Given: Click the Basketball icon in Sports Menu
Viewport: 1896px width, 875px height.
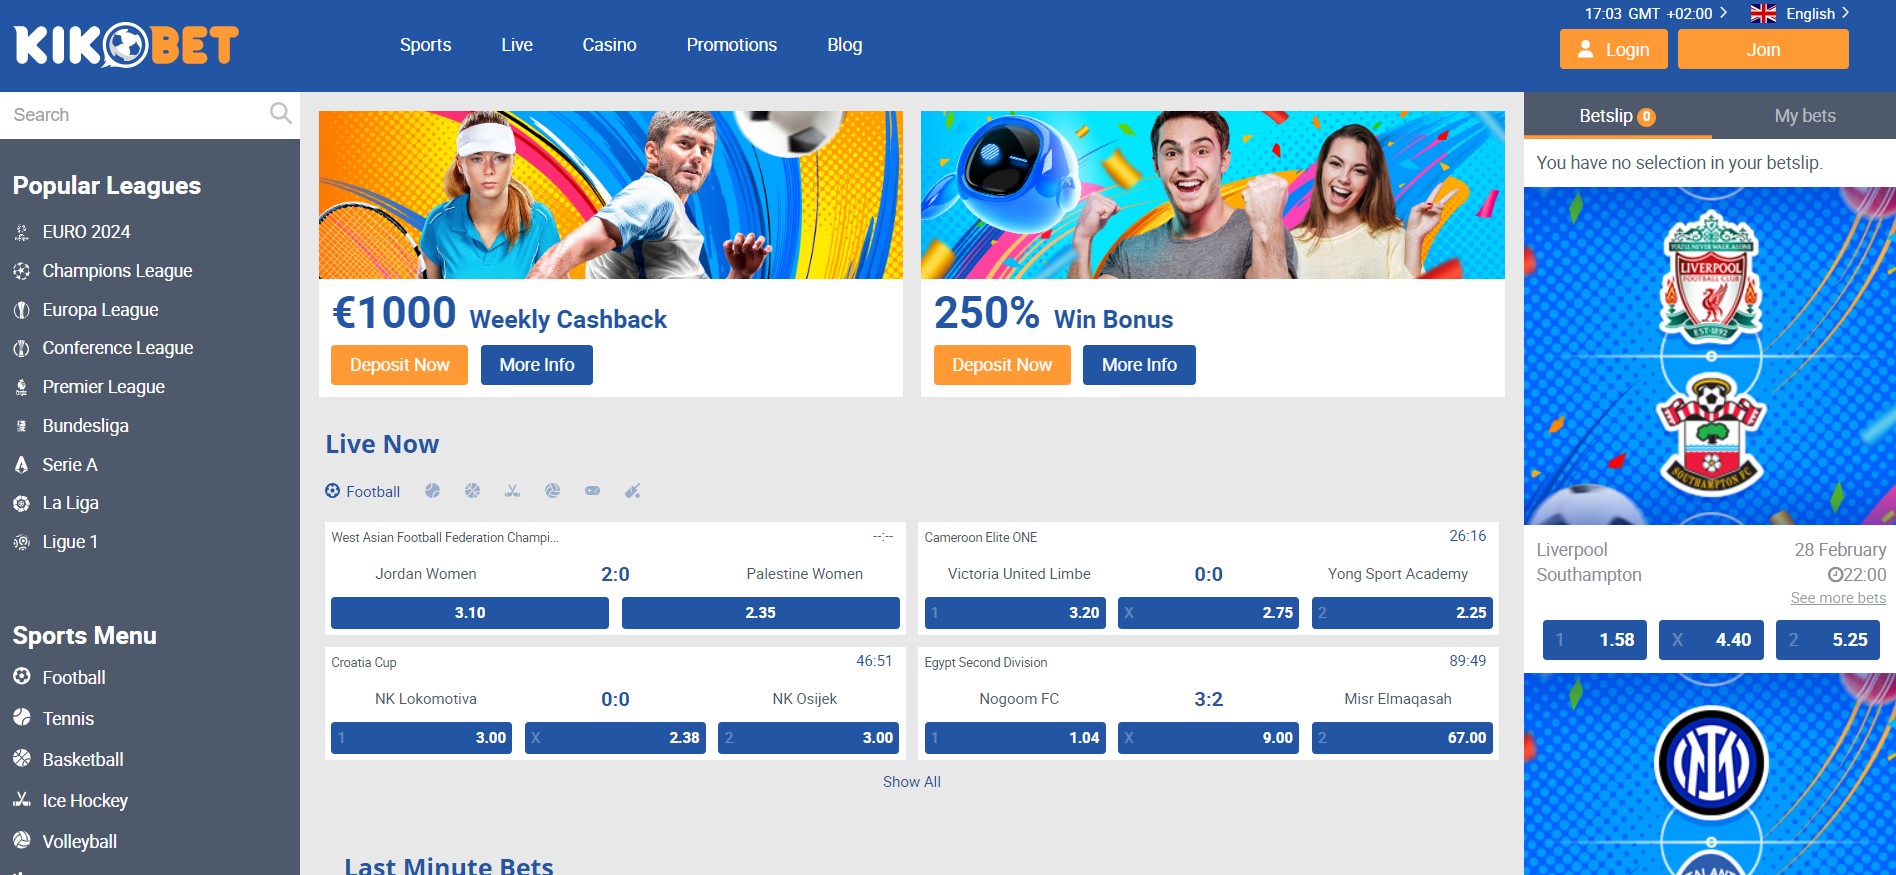Looking at the screenshot, I should (x=21, y=759).
